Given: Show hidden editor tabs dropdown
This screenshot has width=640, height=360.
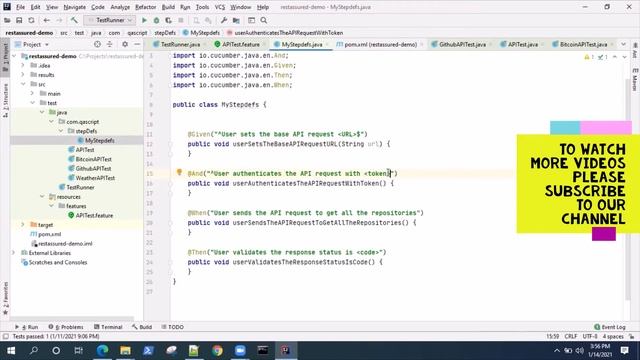Looking at the screenshot, I should coord(623,44).
